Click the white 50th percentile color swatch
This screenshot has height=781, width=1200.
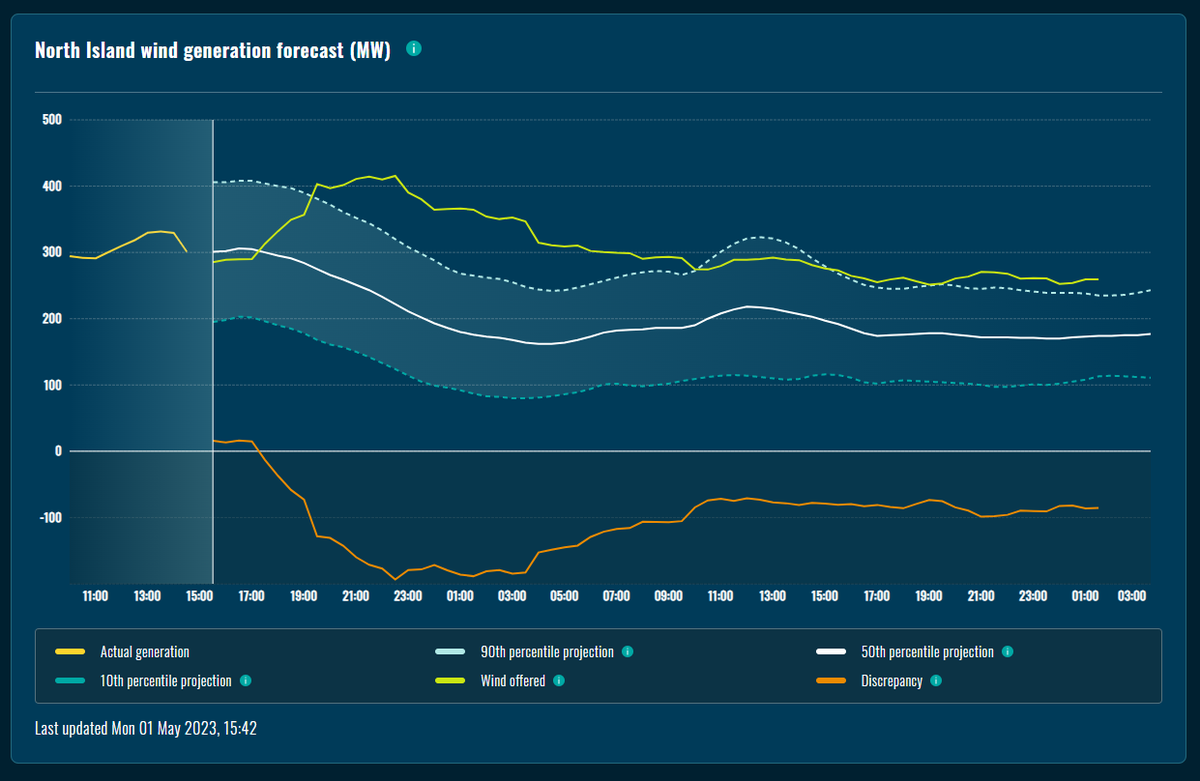coord(830,652)
